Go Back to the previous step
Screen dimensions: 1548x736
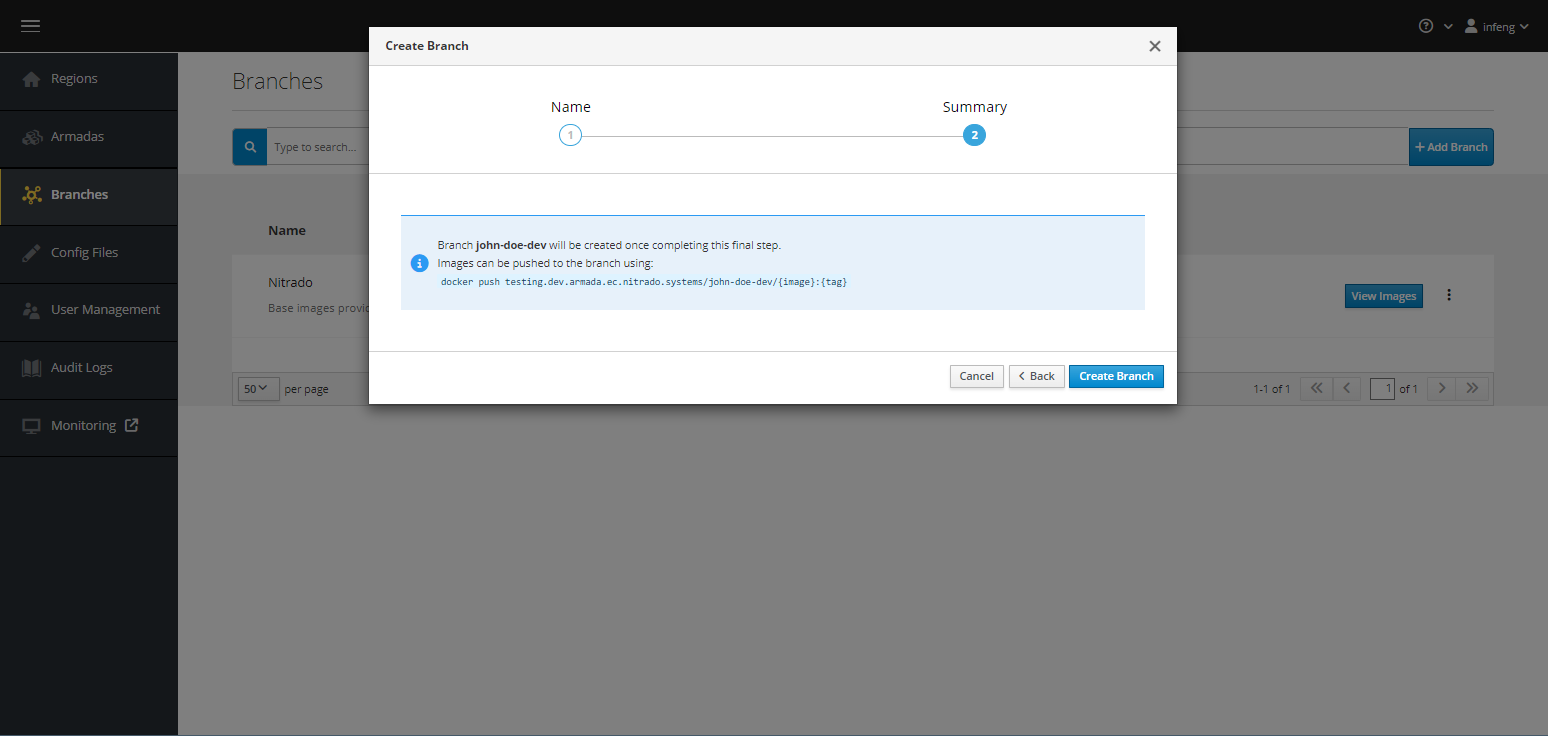point(1036,376)
